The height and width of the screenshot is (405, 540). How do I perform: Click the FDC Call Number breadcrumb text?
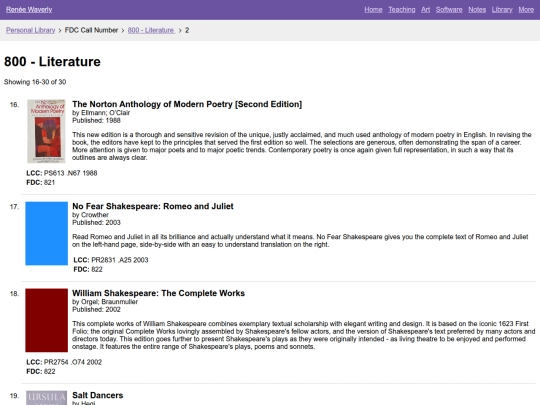[91, 30]
